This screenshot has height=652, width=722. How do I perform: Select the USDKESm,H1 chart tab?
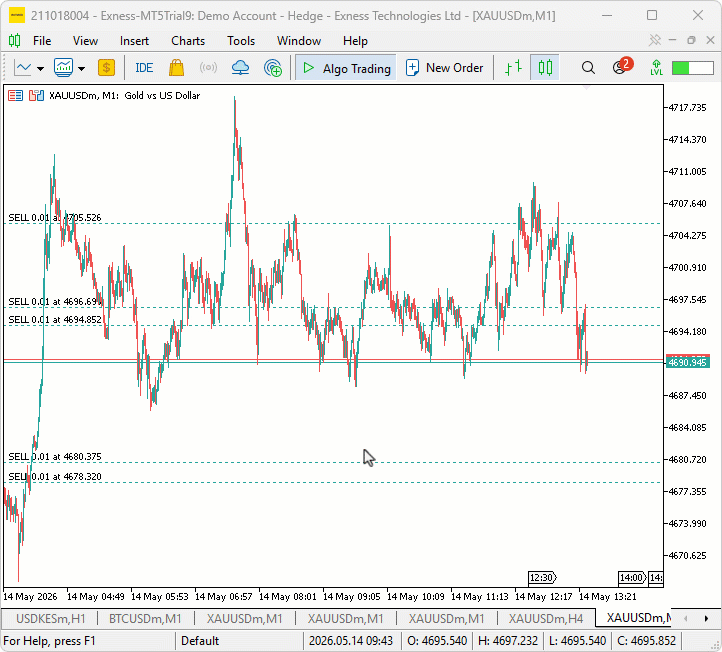pyautogui.click(x=51, y=618)
